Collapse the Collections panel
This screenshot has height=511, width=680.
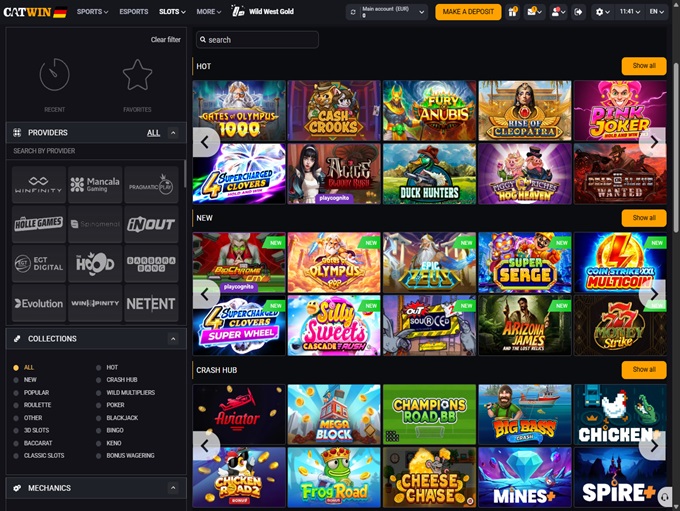tap(173, 339)
